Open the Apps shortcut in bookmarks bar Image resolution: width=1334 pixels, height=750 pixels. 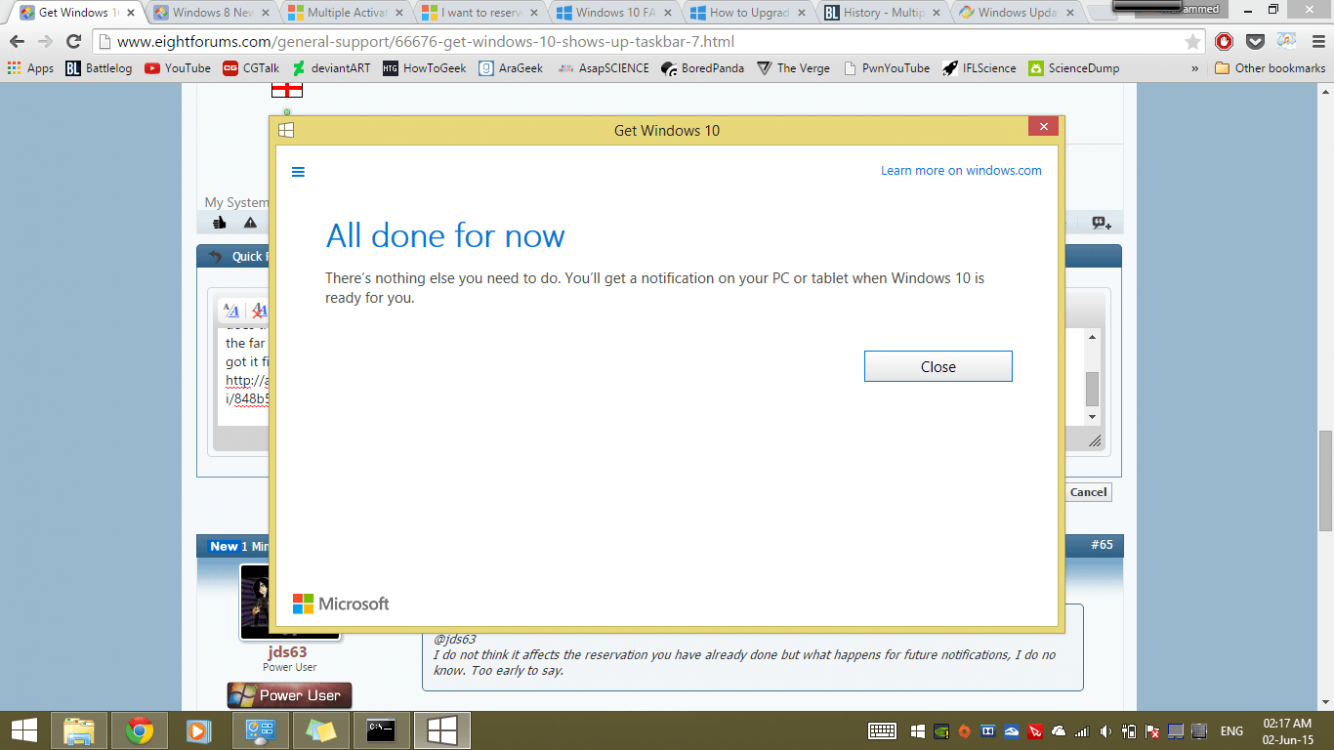click(x=31, y=68)
